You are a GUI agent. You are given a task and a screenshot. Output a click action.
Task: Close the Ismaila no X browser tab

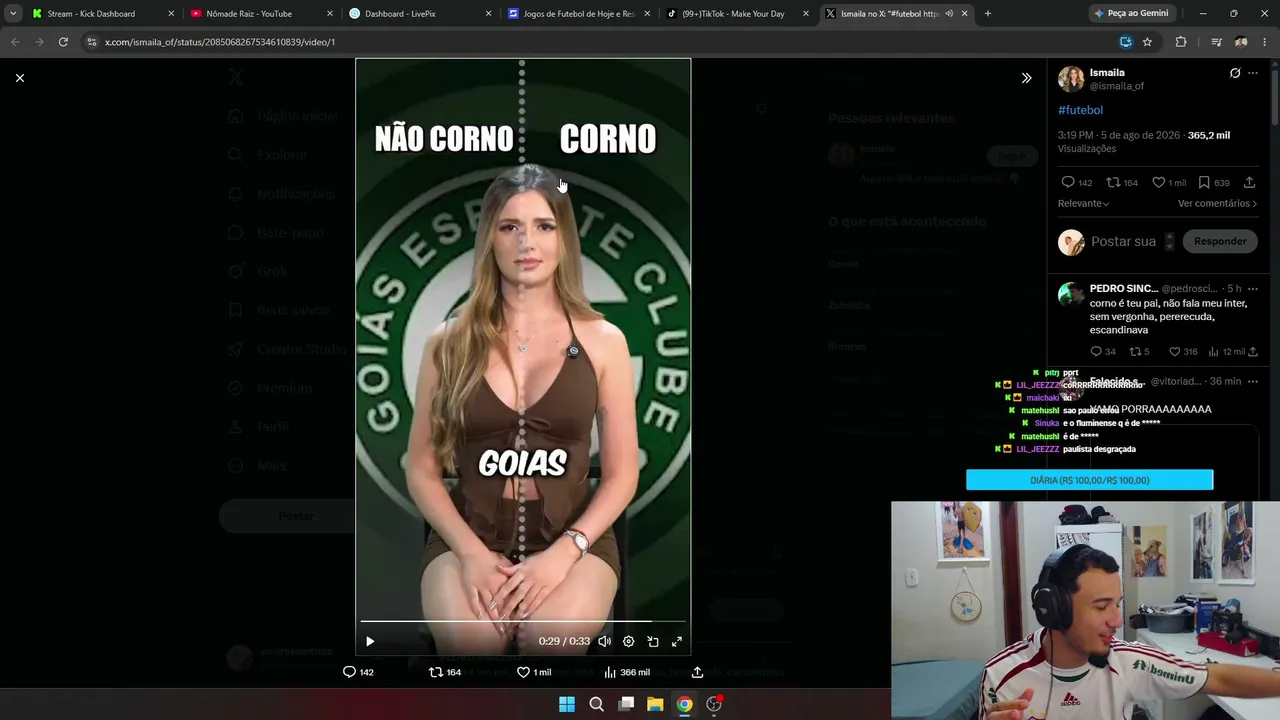click(964, 14)
